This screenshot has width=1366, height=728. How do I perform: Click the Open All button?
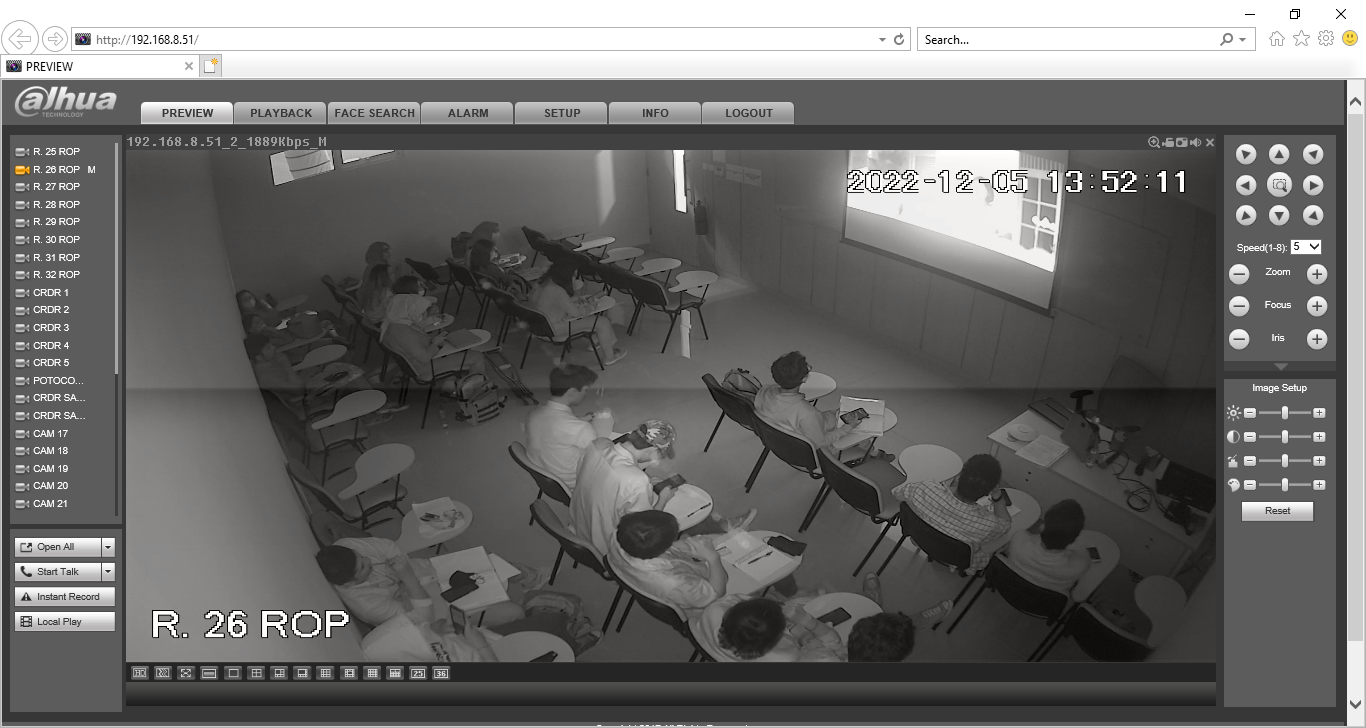[58, 547]
